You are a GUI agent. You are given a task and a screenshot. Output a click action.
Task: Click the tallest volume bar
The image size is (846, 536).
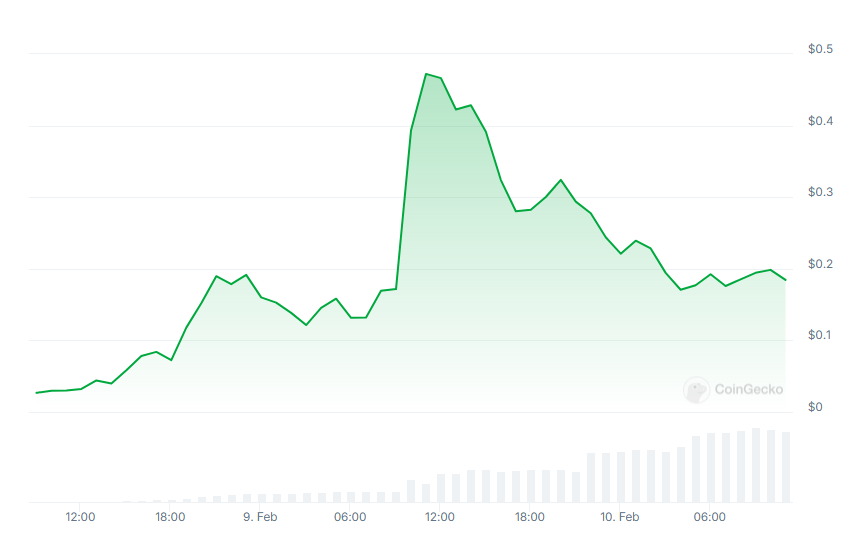[756, 465]
